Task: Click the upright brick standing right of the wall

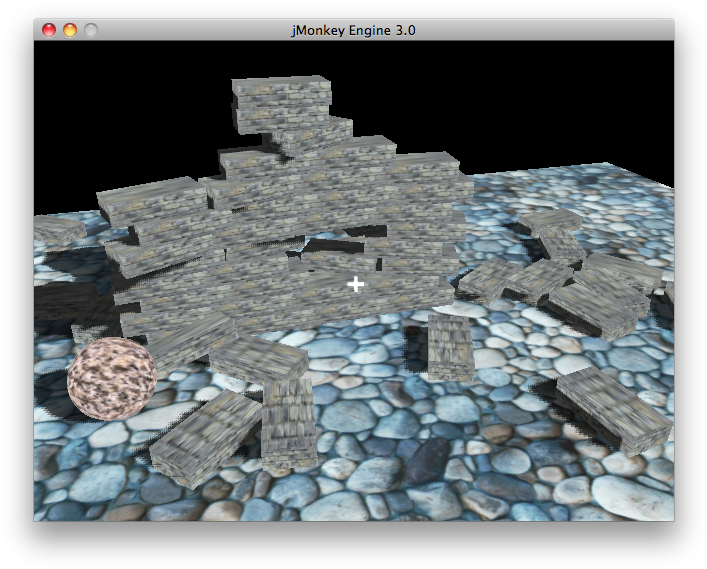Action: (450, 346)
